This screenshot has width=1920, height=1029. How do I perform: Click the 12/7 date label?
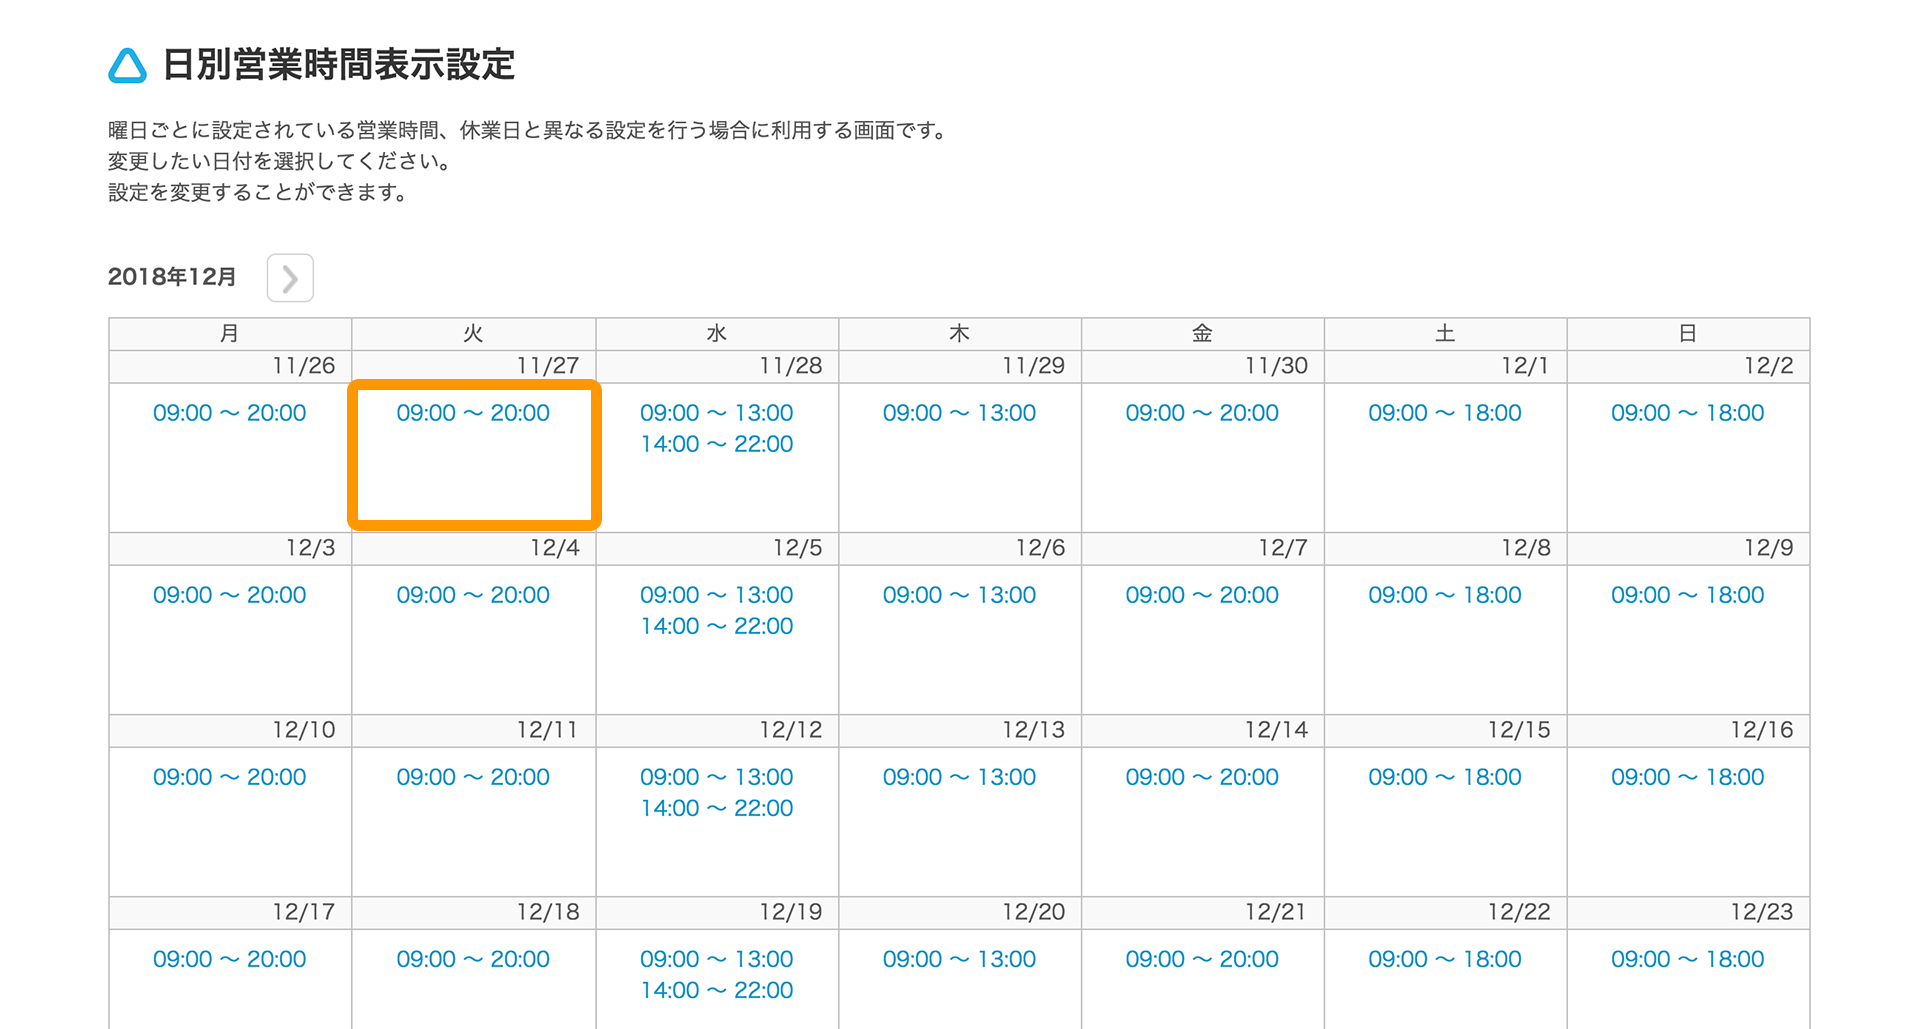click(x=1283, y=548)
